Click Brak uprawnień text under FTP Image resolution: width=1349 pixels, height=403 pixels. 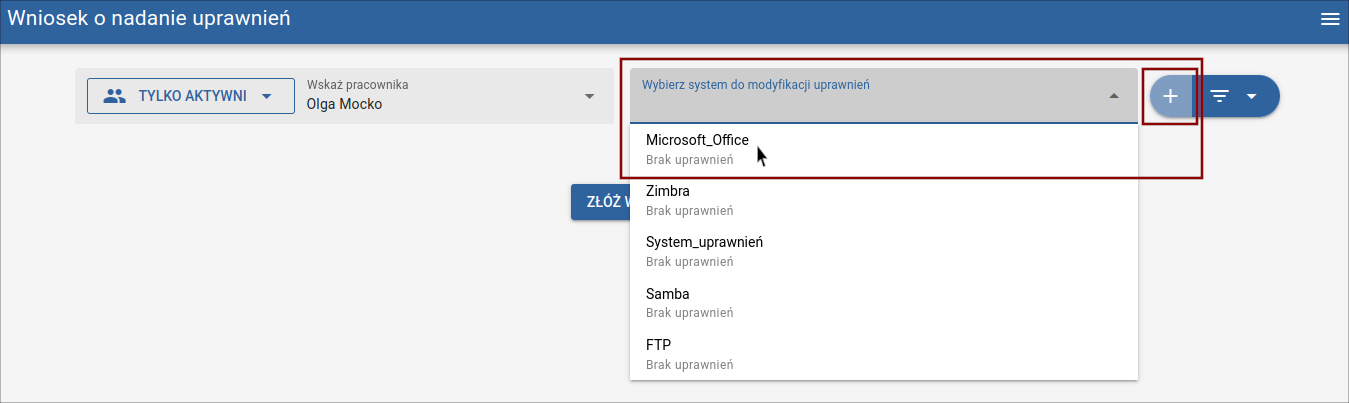(690, 364)
